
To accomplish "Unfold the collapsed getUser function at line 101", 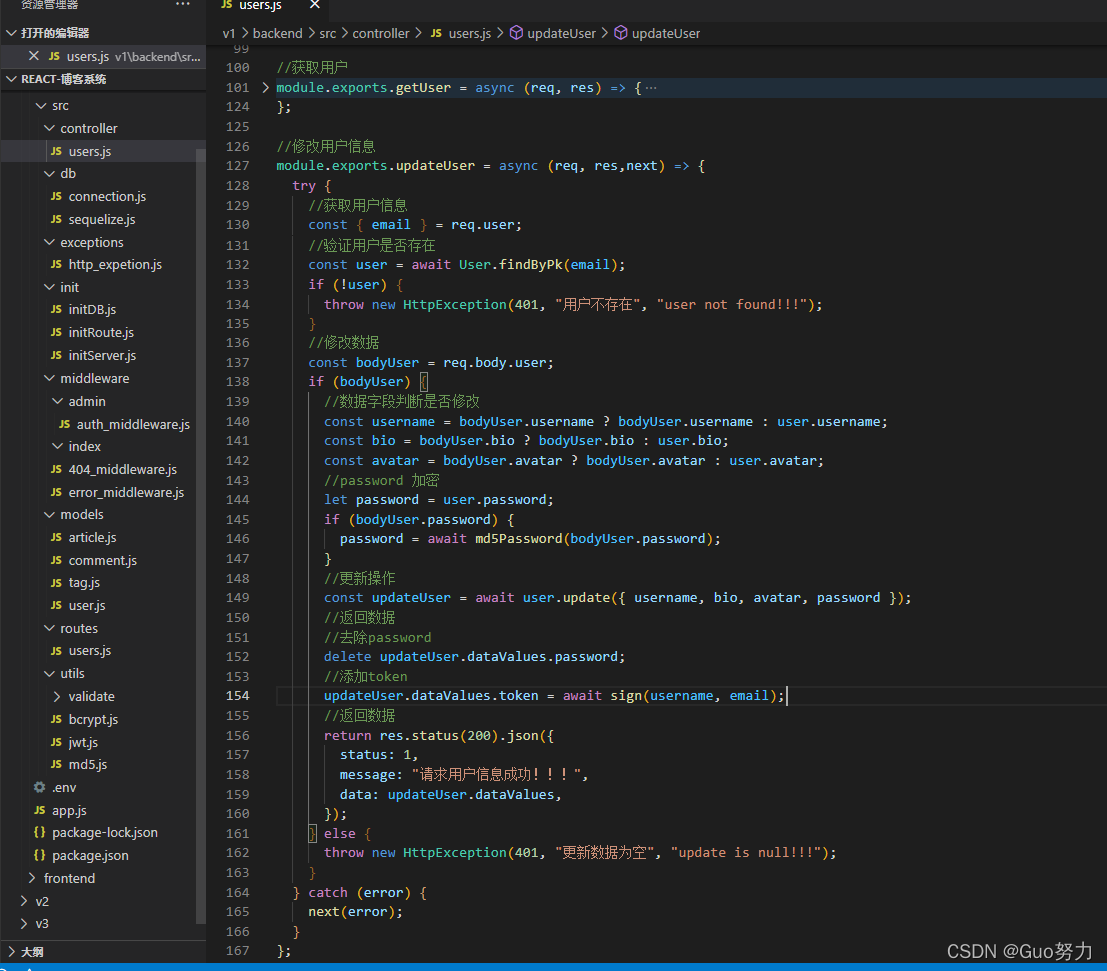I will [265, 88].
